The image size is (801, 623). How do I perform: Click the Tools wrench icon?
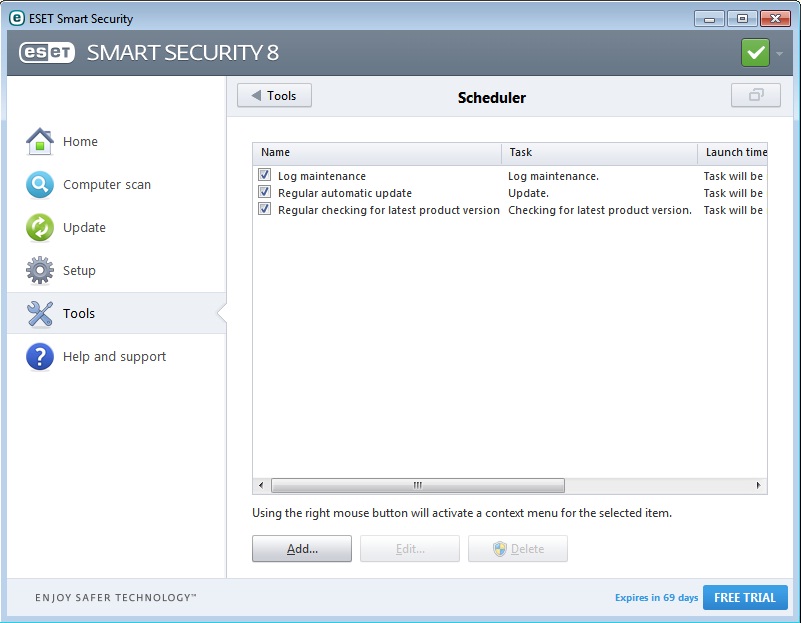click(40, 313)
